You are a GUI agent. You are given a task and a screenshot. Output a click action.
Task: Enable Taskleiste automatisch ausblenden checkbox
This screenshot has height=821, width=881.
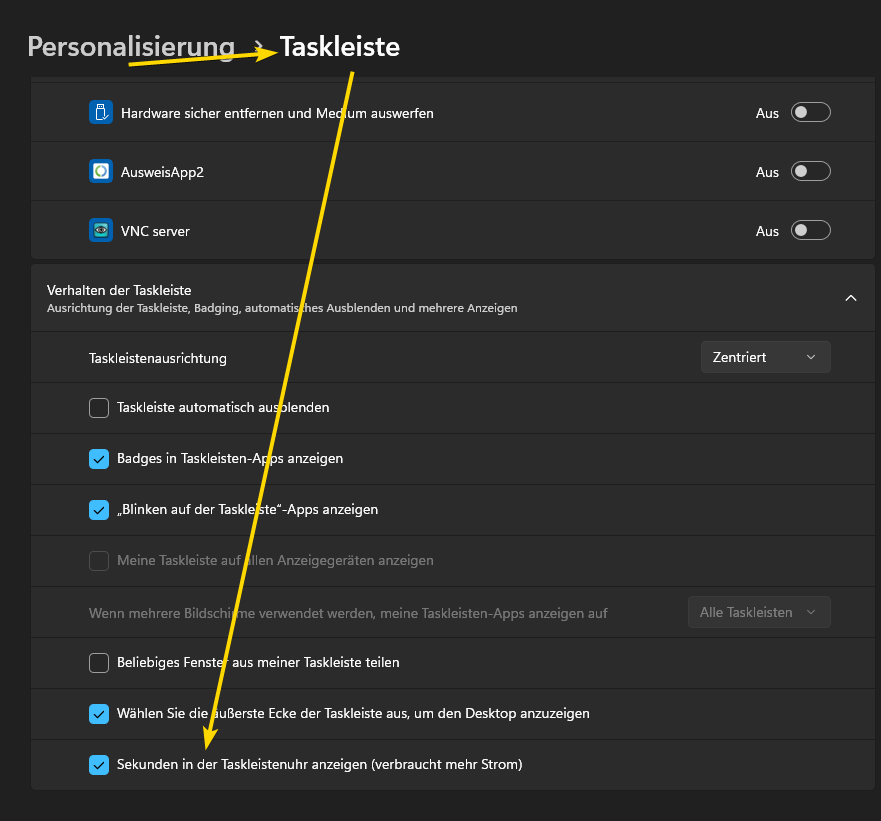pos(99,408)
